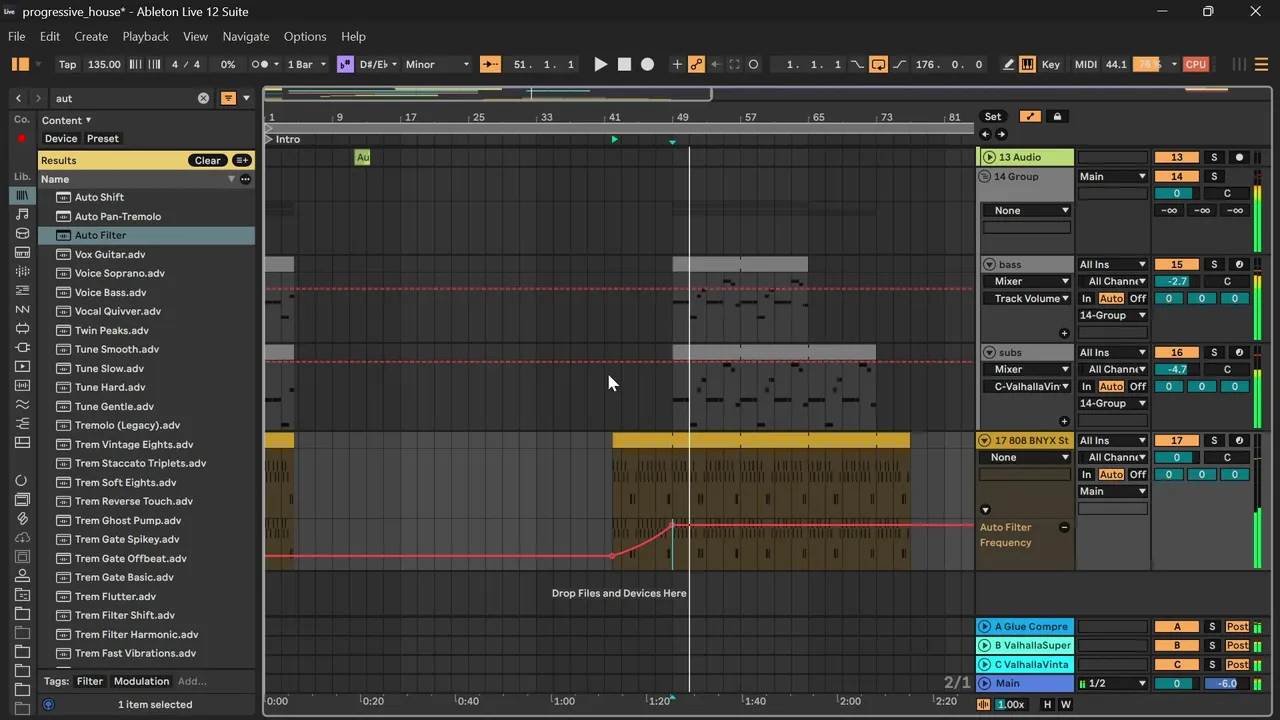Collapse the 17 808 BNYX track
The width and height of the screenshot is (1280, 720).
[x=985, y=441]
